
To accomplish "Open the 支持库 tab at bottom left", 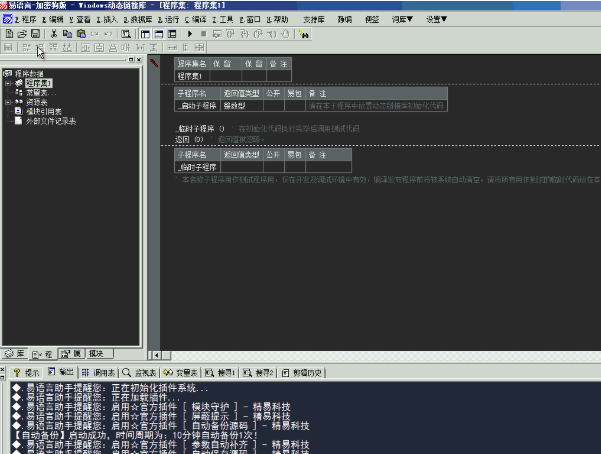I will pyautogui.click(x=17, y=354).
